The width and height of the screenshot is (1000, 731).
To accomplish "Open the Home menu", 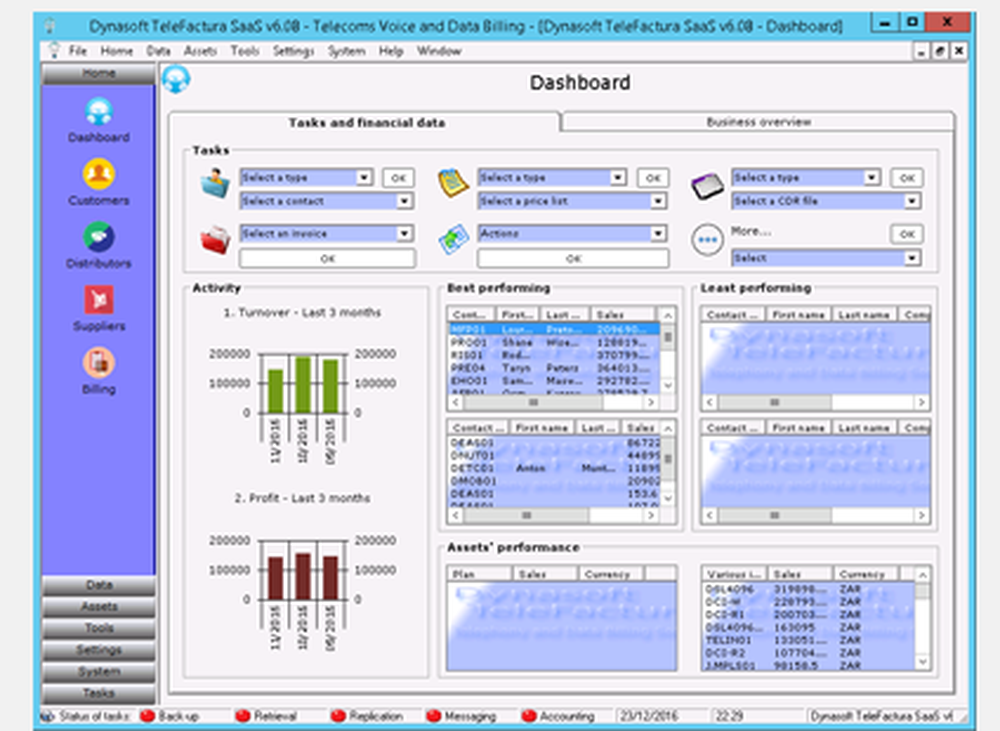I will (x=117, y=51).
